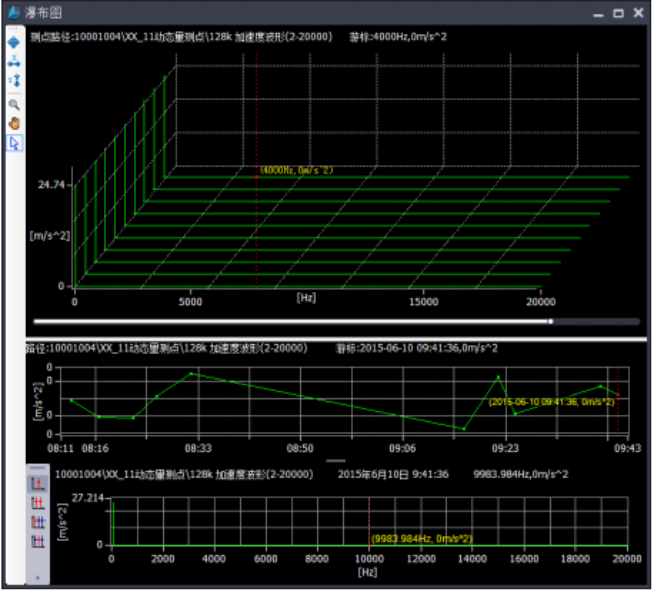
Task: Select the pan-all-directions tool in the left toolbar
Action: (x=14, y=43)
